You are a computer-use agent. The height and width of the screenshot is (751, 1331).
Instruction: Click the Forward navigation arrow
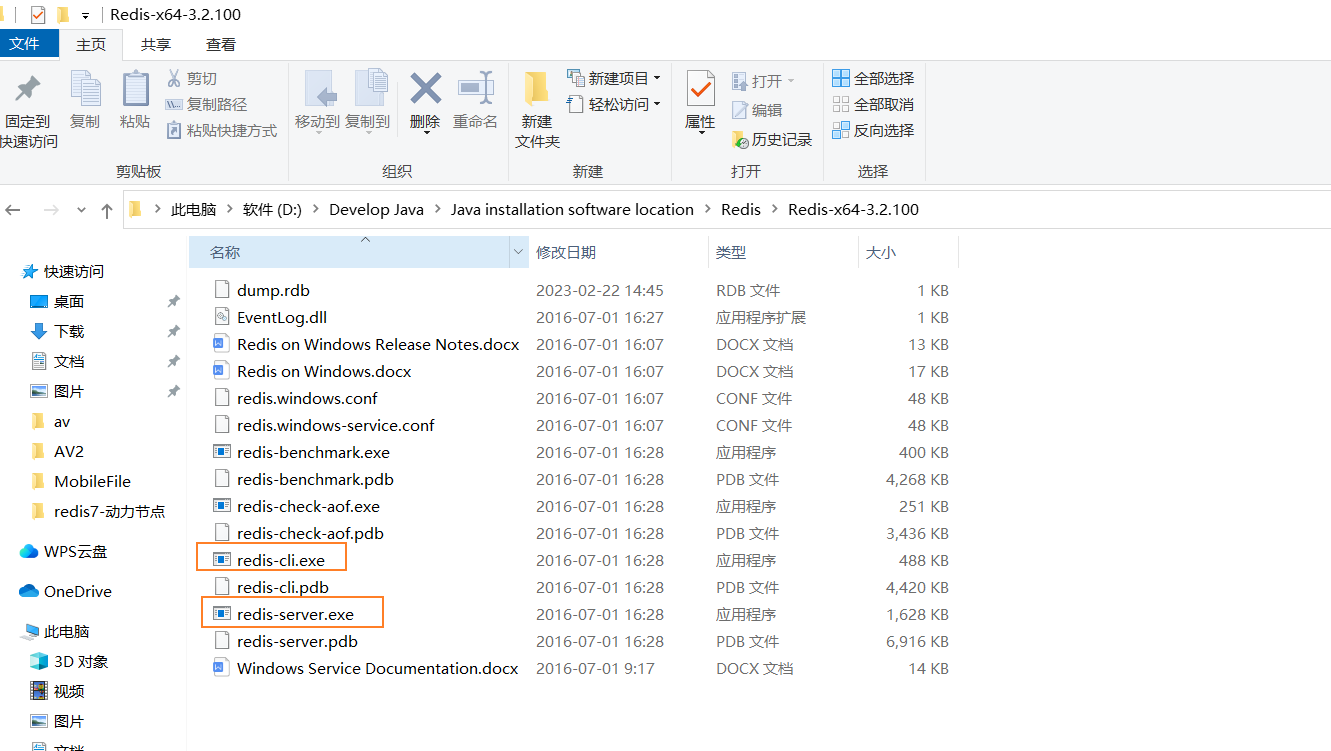52,210
